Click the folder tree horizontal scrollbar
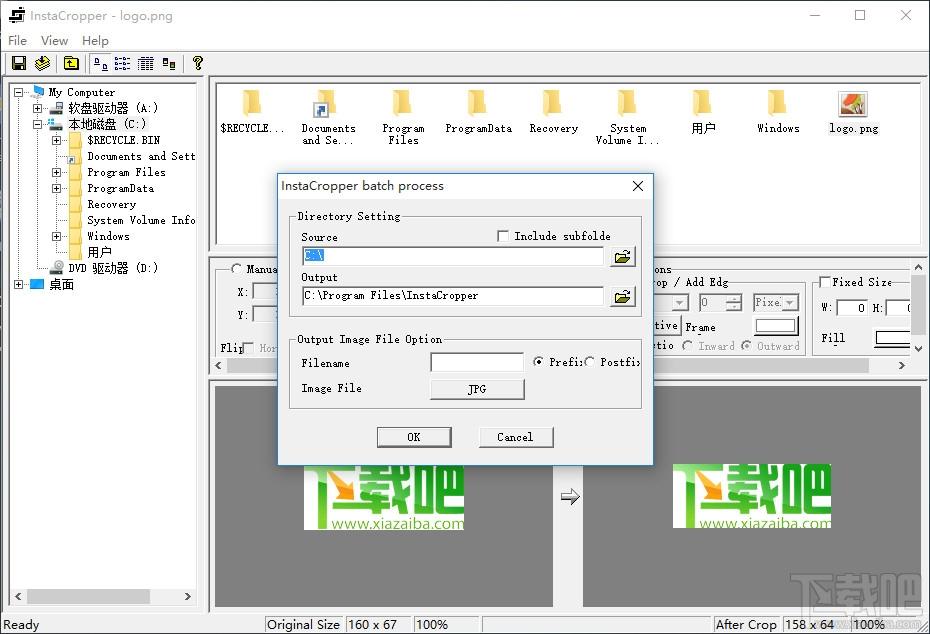 pyautogui.click(x=103, y=596)
